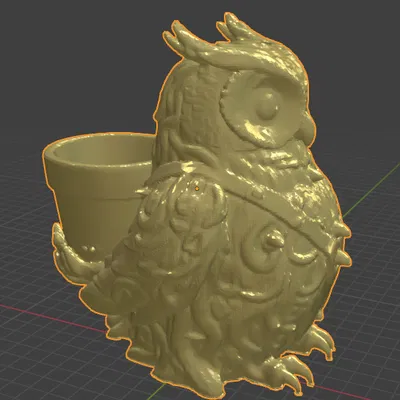Click the orange object origin dot
Screen dimensions: 400x400
pyautogui.click(x=197, y=189)
